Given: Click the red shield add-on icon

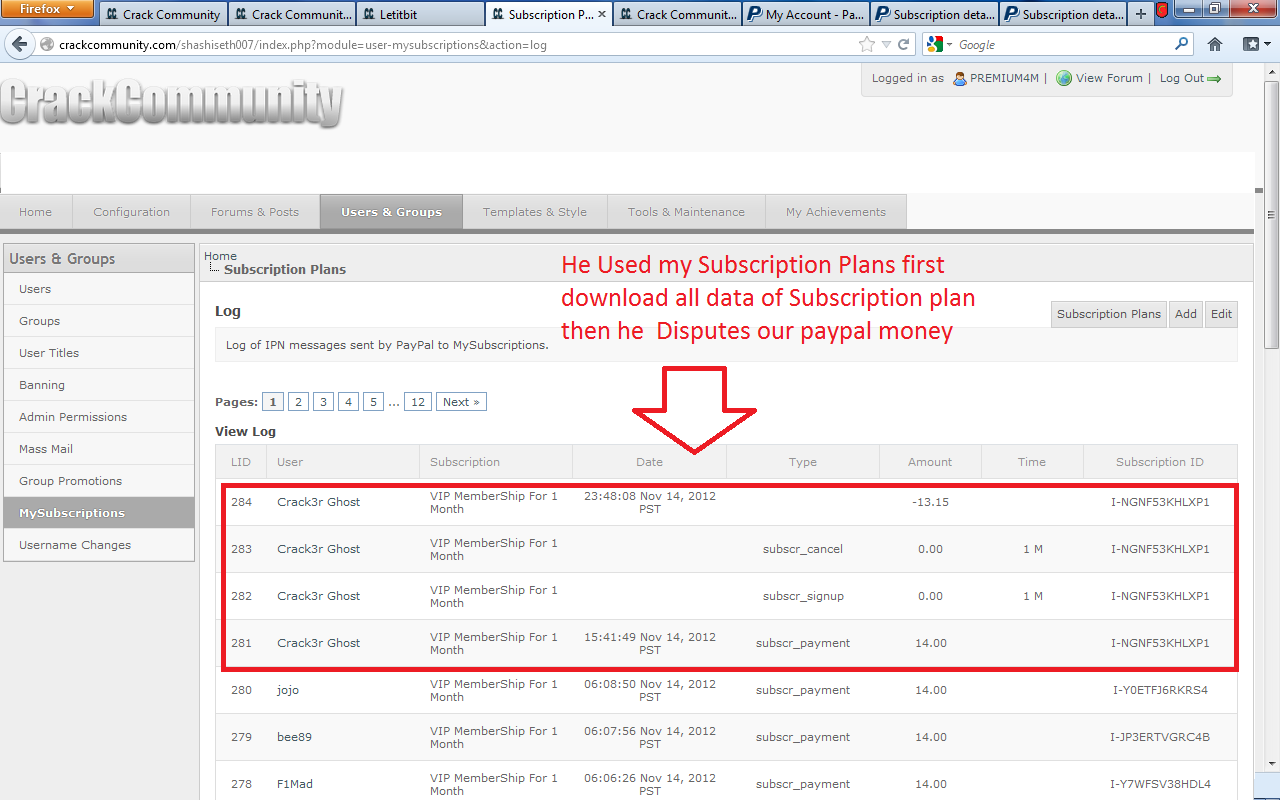Looking at the screenshot, I should (x=1163, y=12).
